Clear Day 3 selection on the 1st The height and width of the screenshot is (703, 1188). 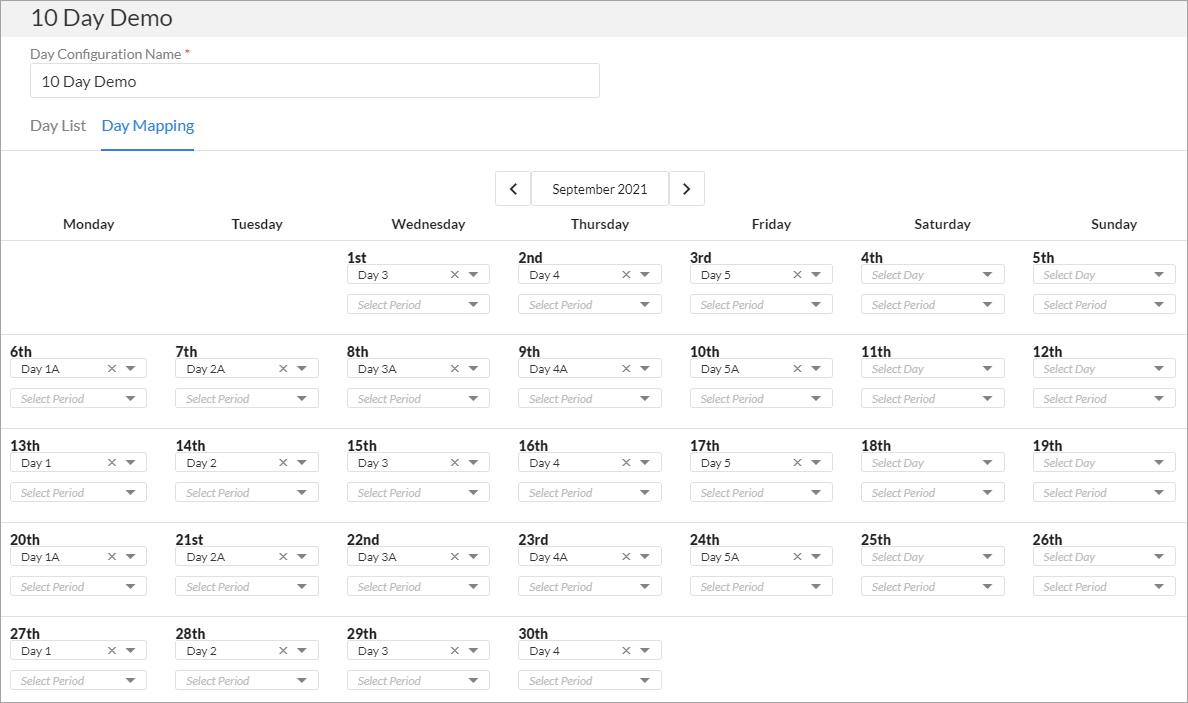(x=455, y=275)
